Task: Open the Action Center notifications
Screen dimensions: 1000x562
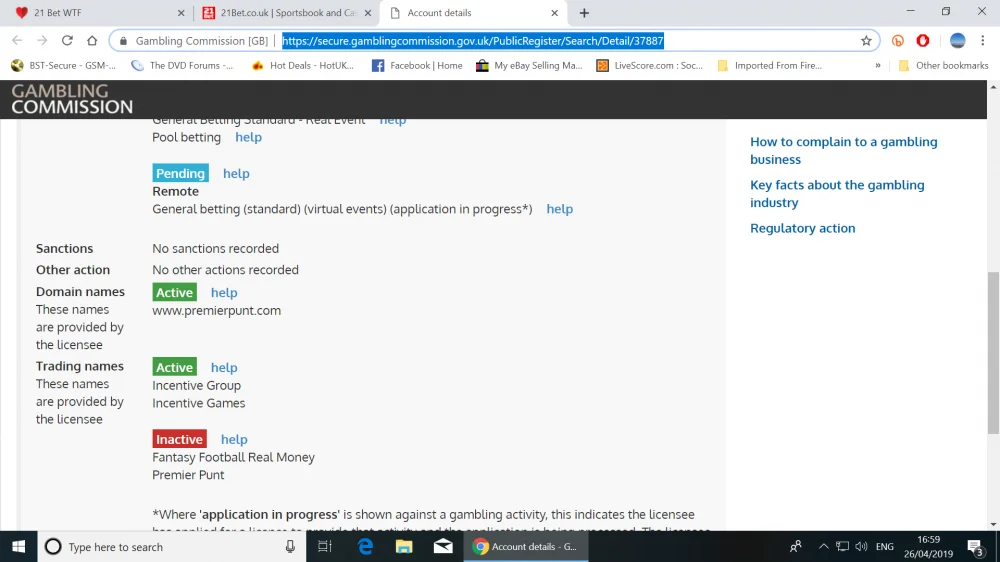Action: [x=975, y=547]
